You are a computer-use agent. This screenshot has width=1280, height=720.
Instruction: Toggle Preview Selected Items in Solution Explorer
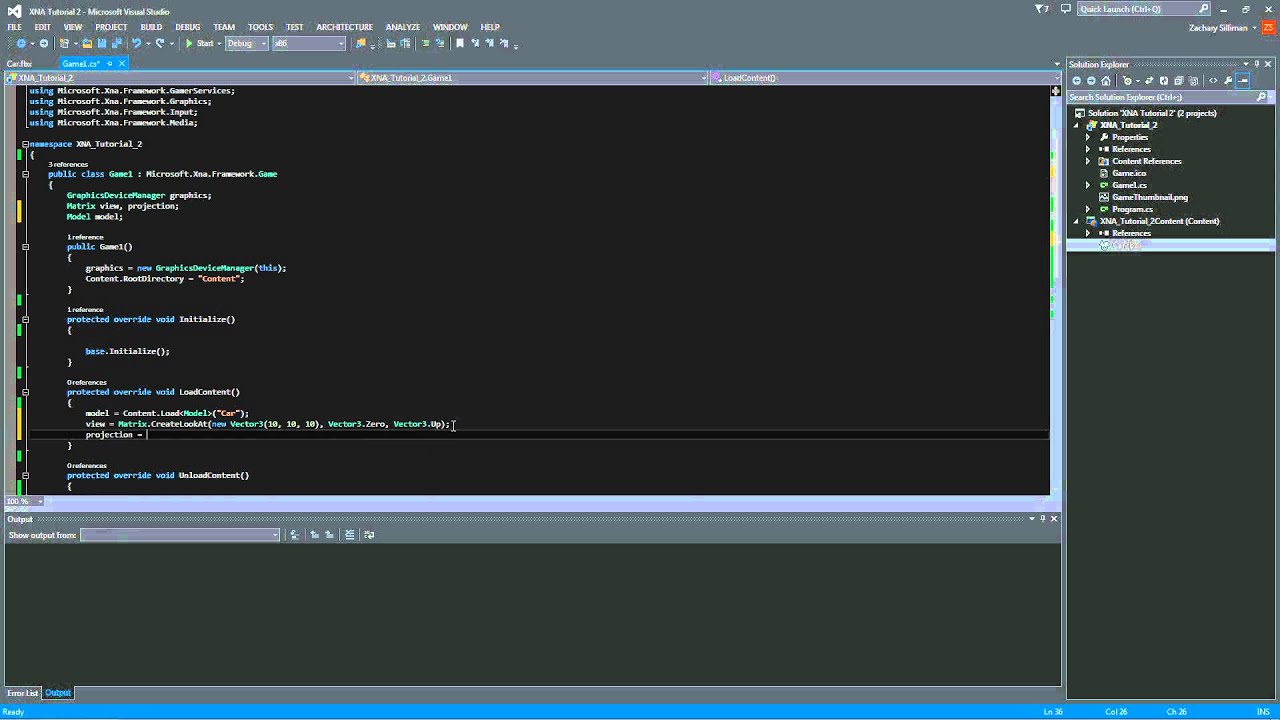(1242, 81)
